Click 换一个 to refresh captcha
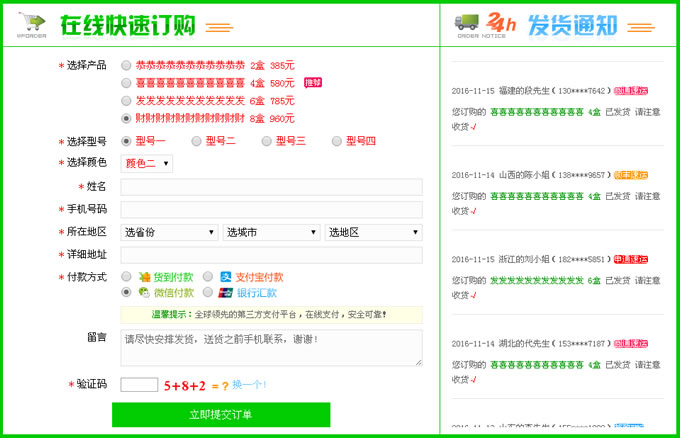The image size is (680, 438). tap(249, 385)
